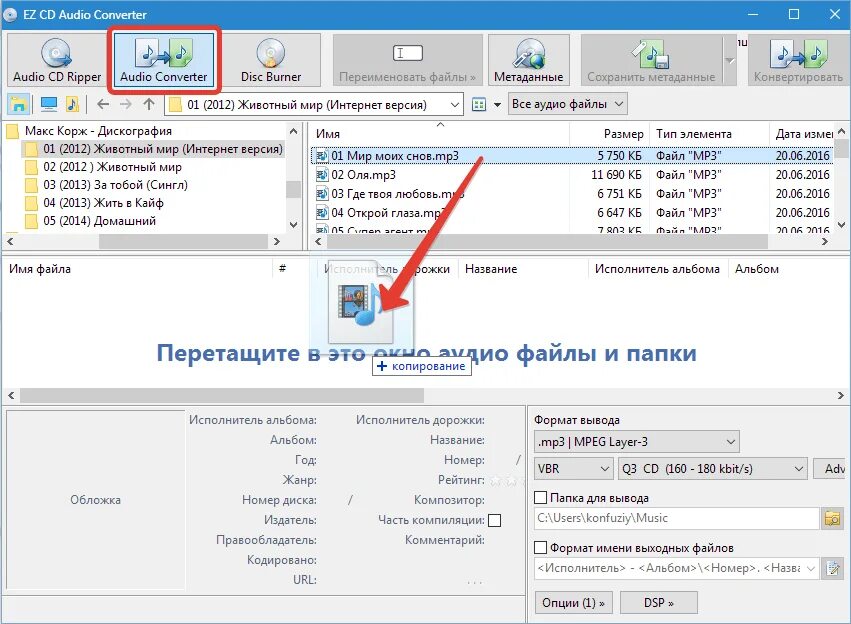Viewport: 851px width, 624px height.
Task: Select folder 04 (2013) Жить в Кайф
Action: 103,203
